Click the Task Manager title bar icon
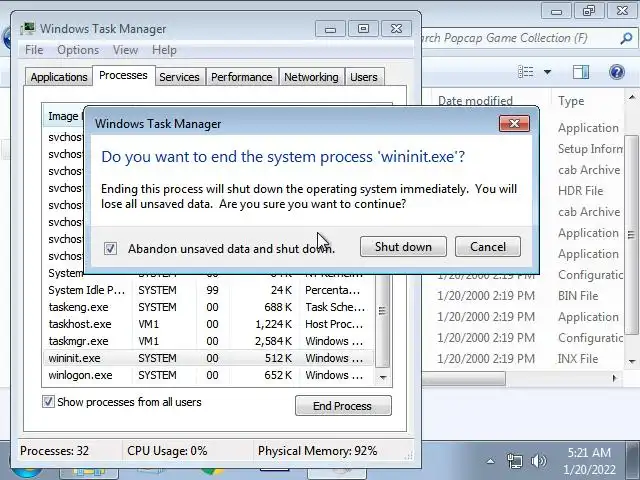This screenshot has width=640, height=480. pos(28,29)
